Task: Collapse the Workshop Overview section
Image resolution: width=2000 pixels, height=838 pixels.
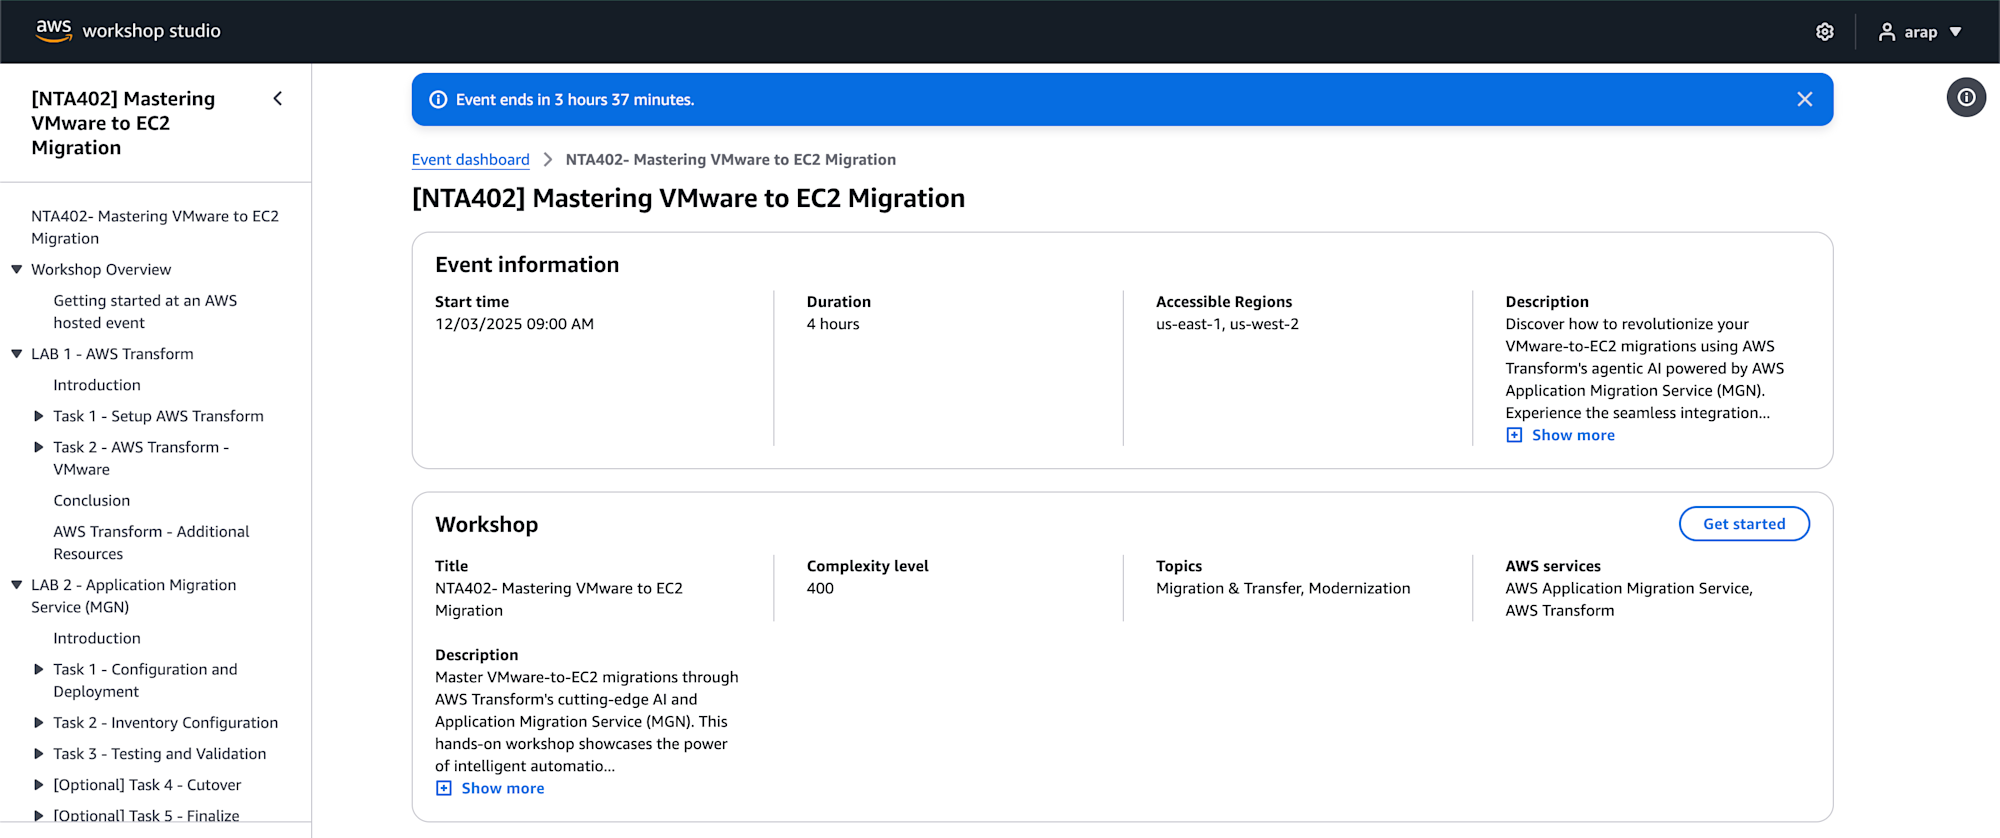Action: tap(17, 269)
